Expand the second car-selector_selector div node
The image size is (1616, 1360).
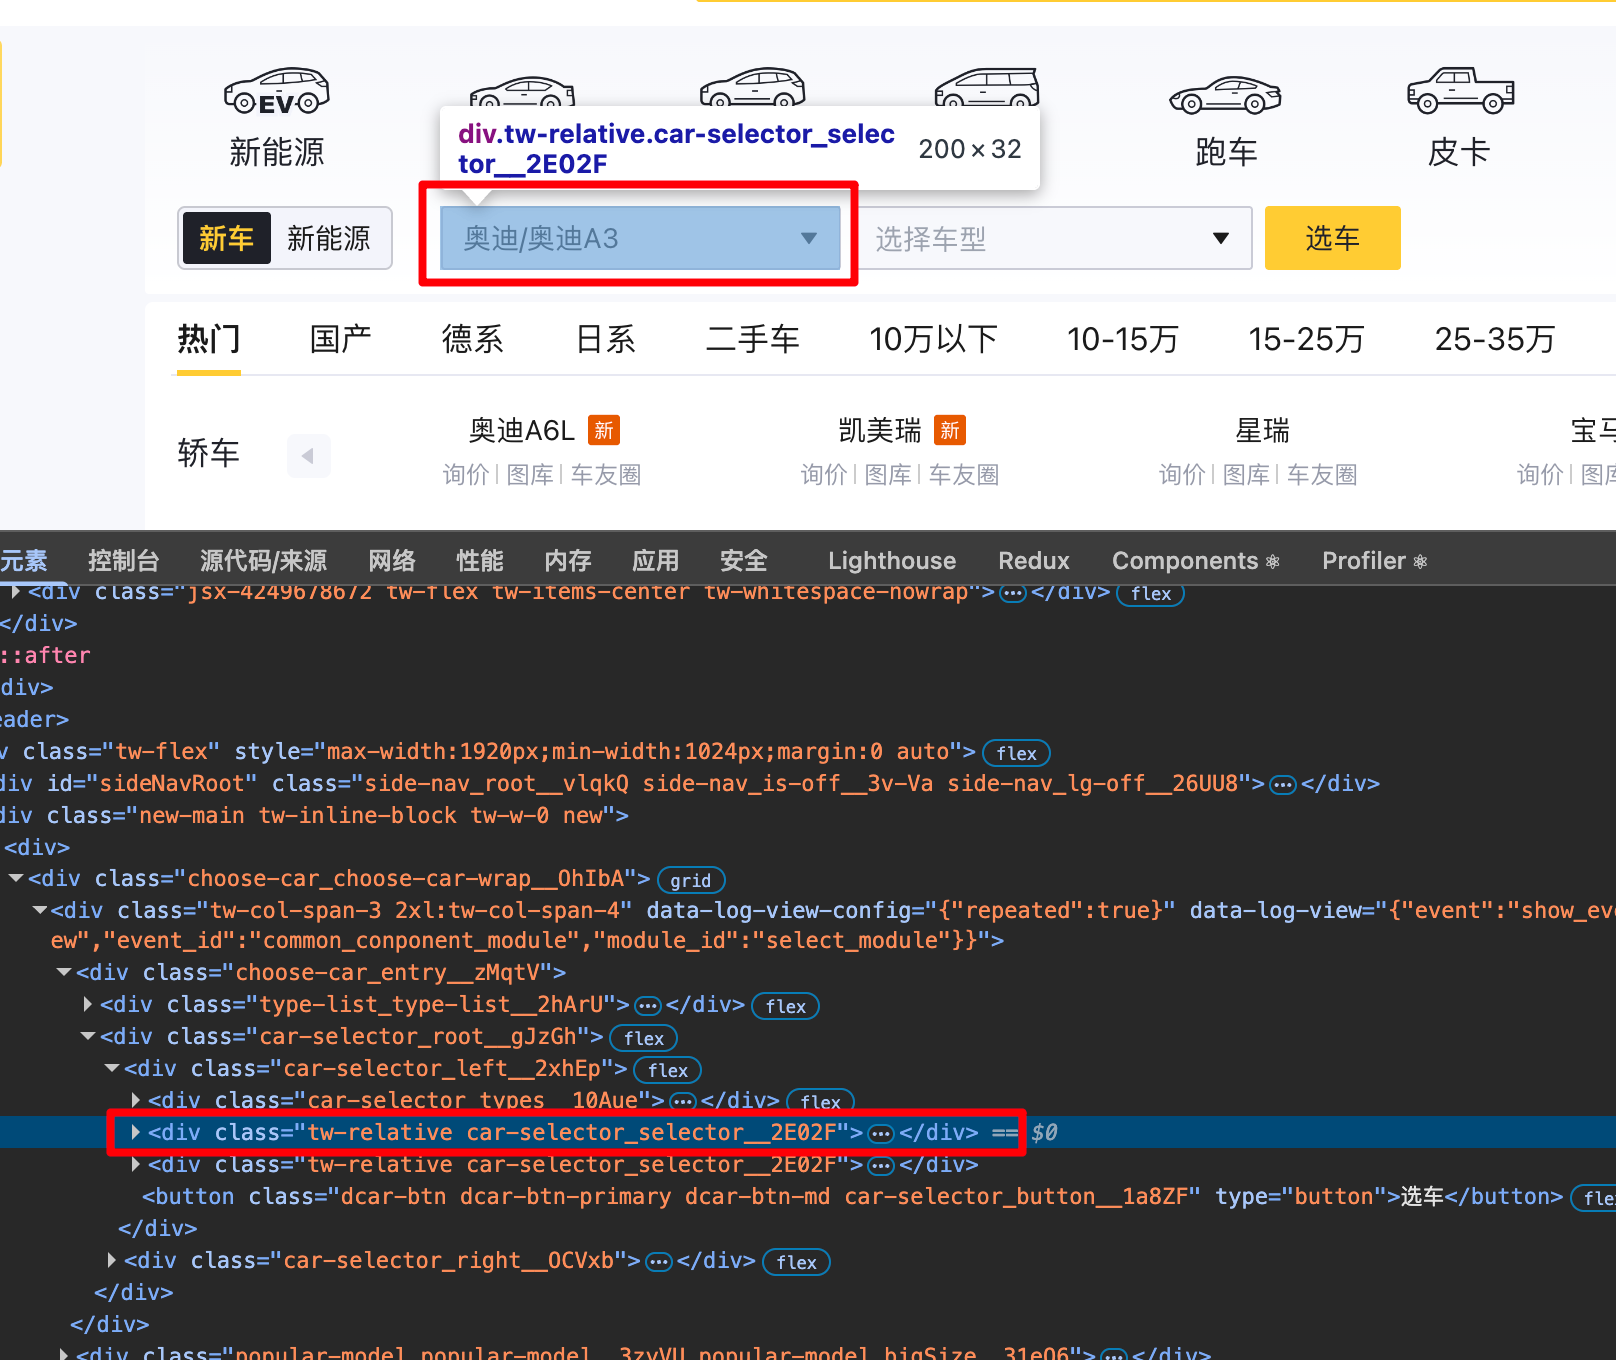point(136,1164)
